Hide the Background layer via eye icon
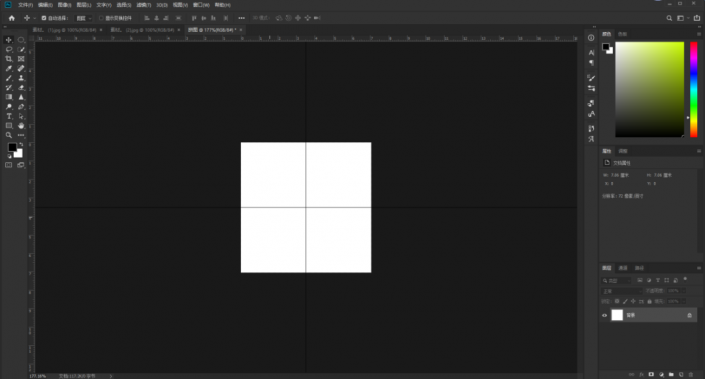 coord(604,315)
